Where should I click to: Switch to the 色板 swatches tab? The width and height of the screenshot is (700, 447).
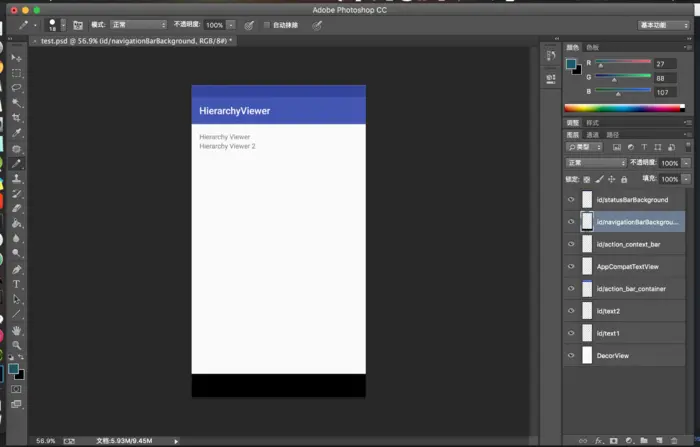click(x=592, y=47)
